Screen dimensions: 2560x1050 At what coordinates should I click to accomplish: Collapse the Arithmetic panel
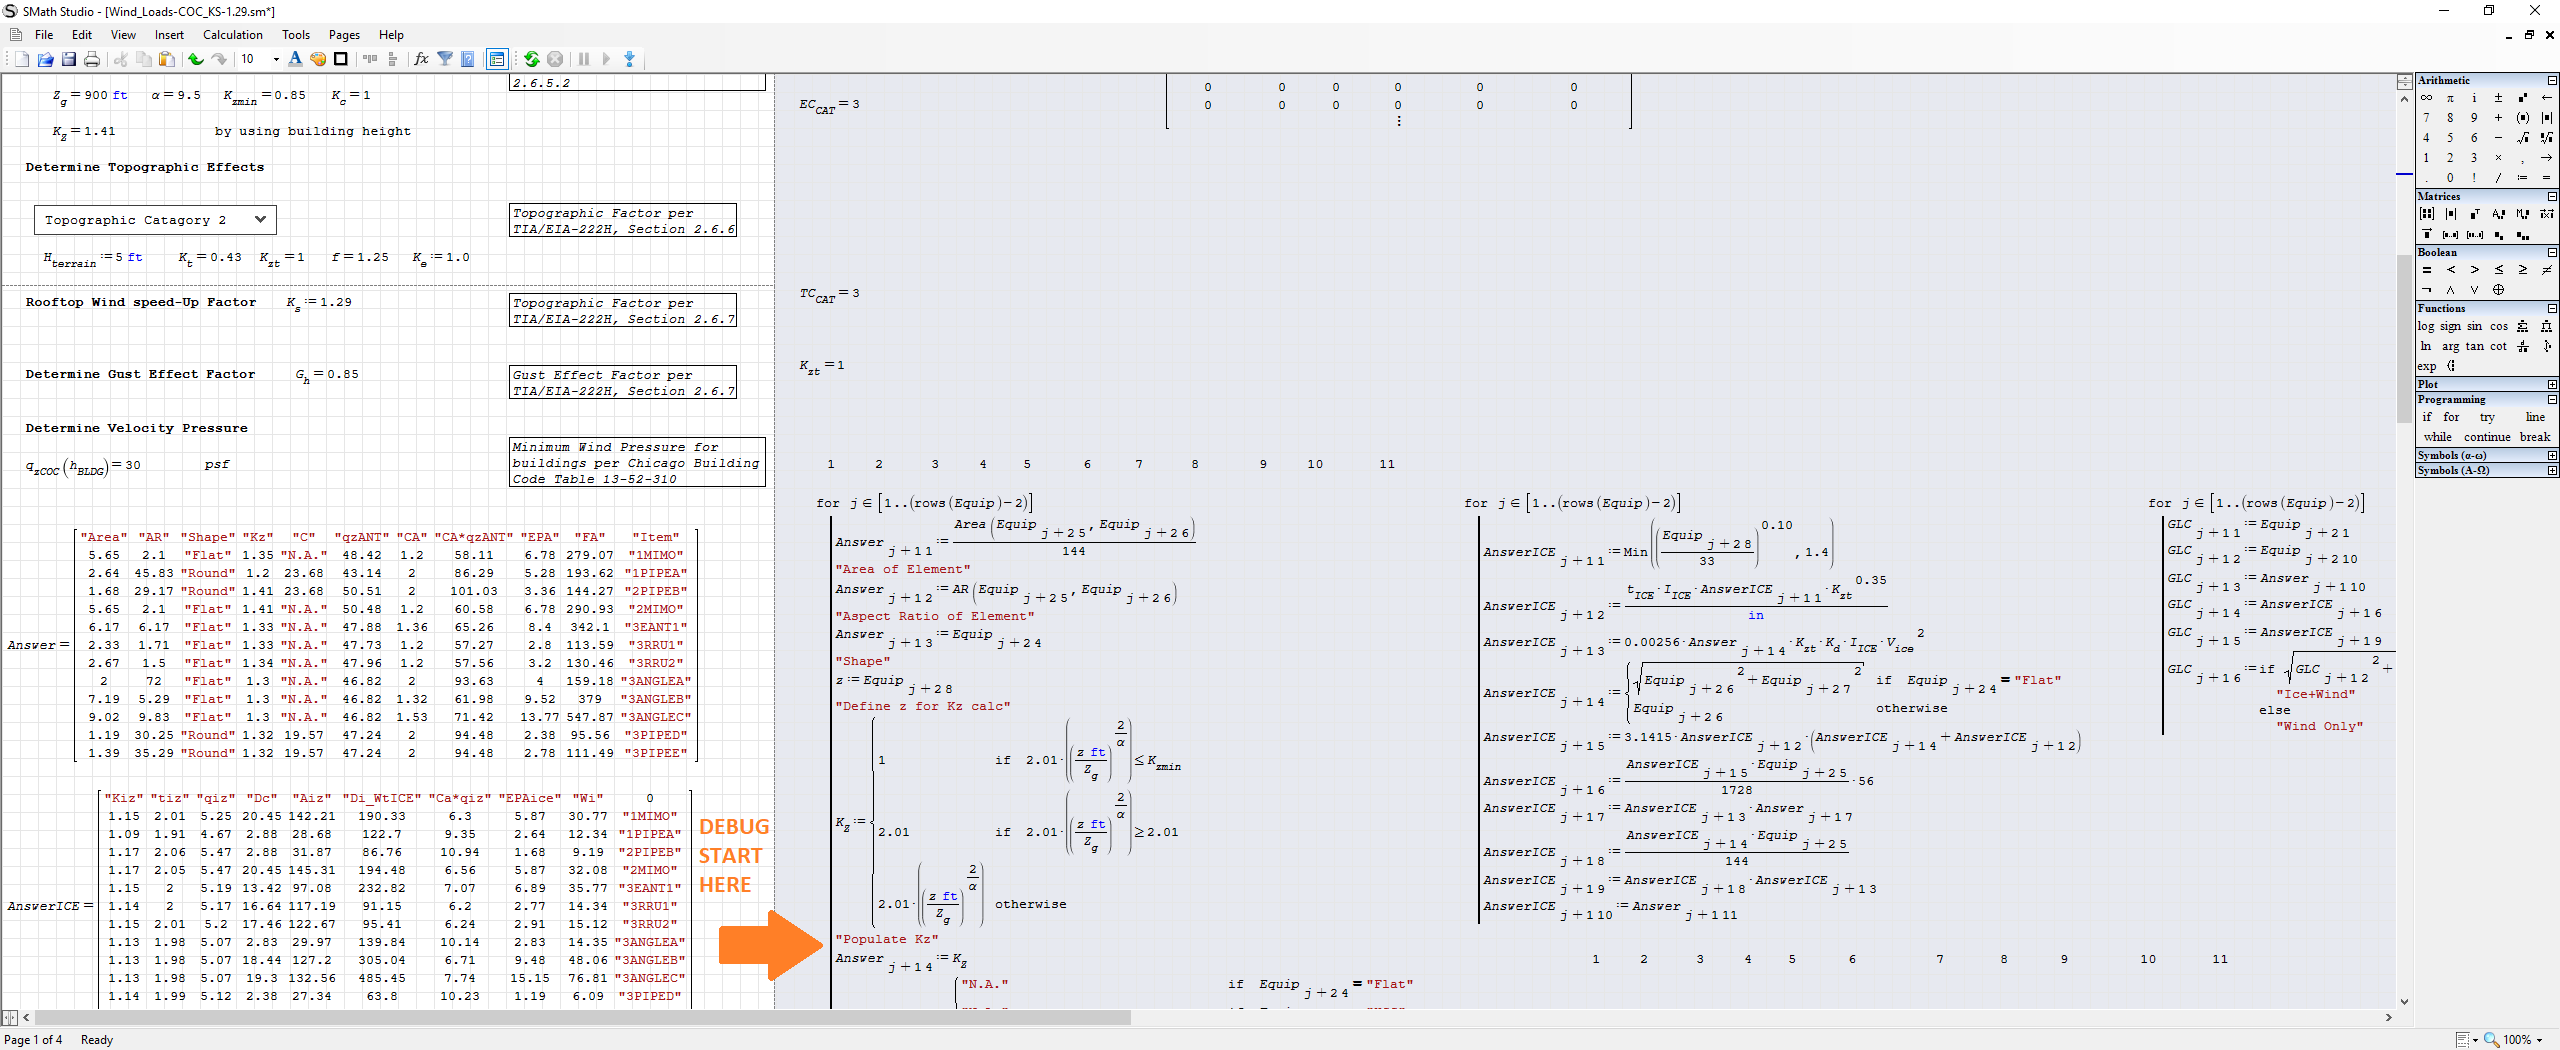coord(2552,80)
